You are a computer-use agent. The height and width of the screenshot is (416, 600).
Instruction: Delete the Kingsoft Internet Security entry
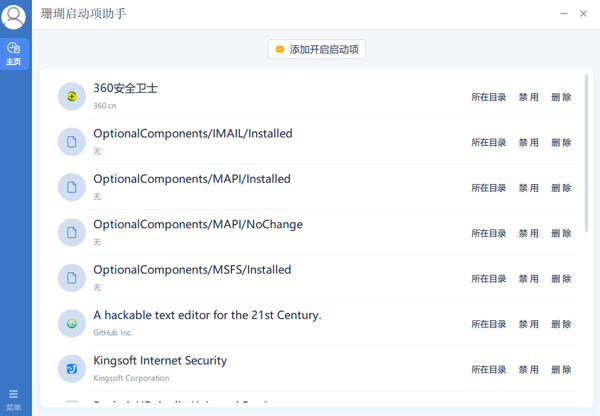tap(561, 370)
